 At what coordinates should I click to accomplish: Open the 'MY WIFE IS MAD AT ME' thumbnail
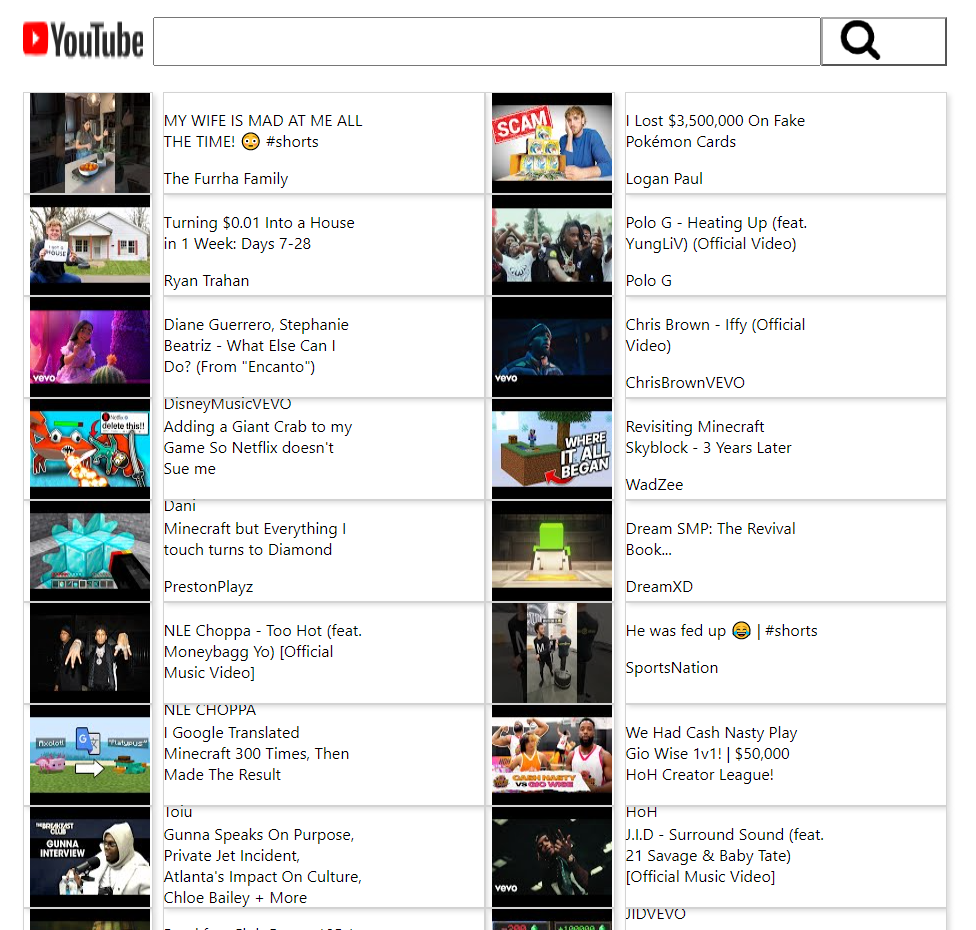pos(90,143)
